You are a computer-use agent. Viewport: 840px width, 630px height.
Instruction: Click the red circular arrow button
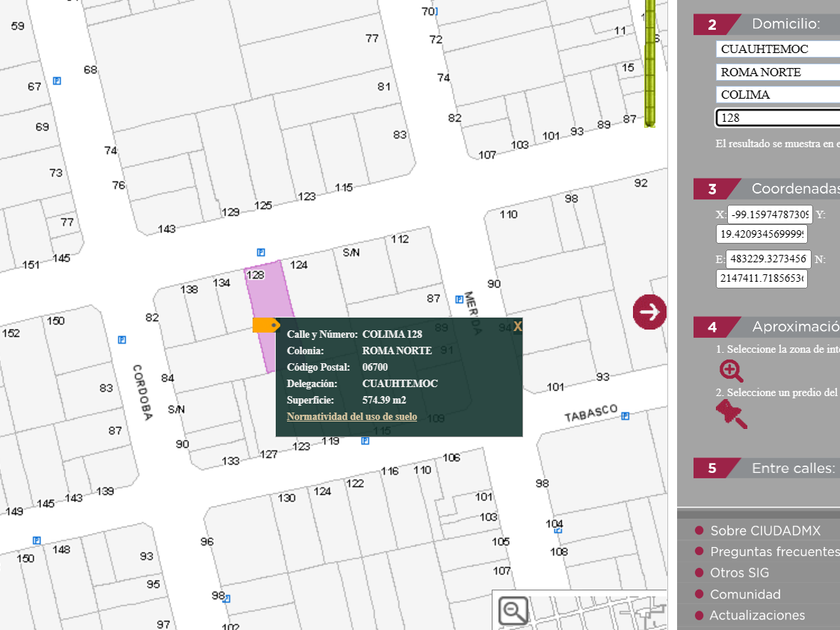(x=650, y=311)
